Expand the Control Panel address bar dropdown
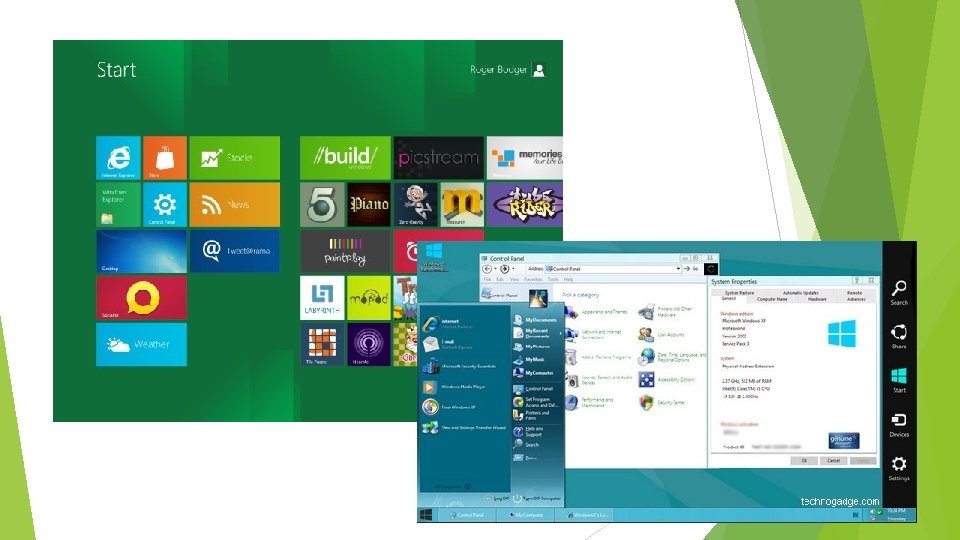This screenshot has height=540, width=960. [678, 269]
